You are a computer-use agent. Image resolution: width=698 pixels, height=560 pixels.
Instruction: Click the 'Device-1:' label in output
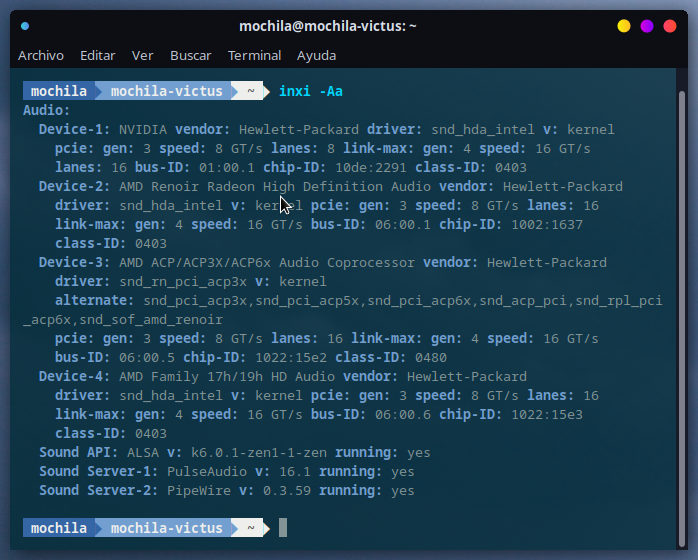click(74, 130)
